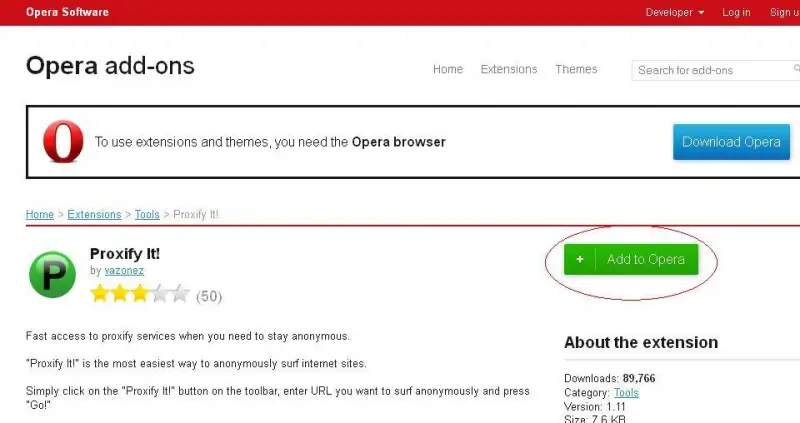Click the Version: 1.11 text

coord(595,407)
